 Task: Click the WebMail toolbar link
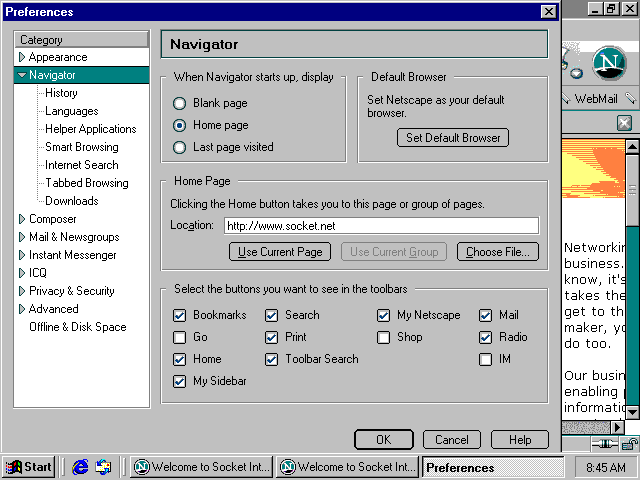tap(596, 99)
